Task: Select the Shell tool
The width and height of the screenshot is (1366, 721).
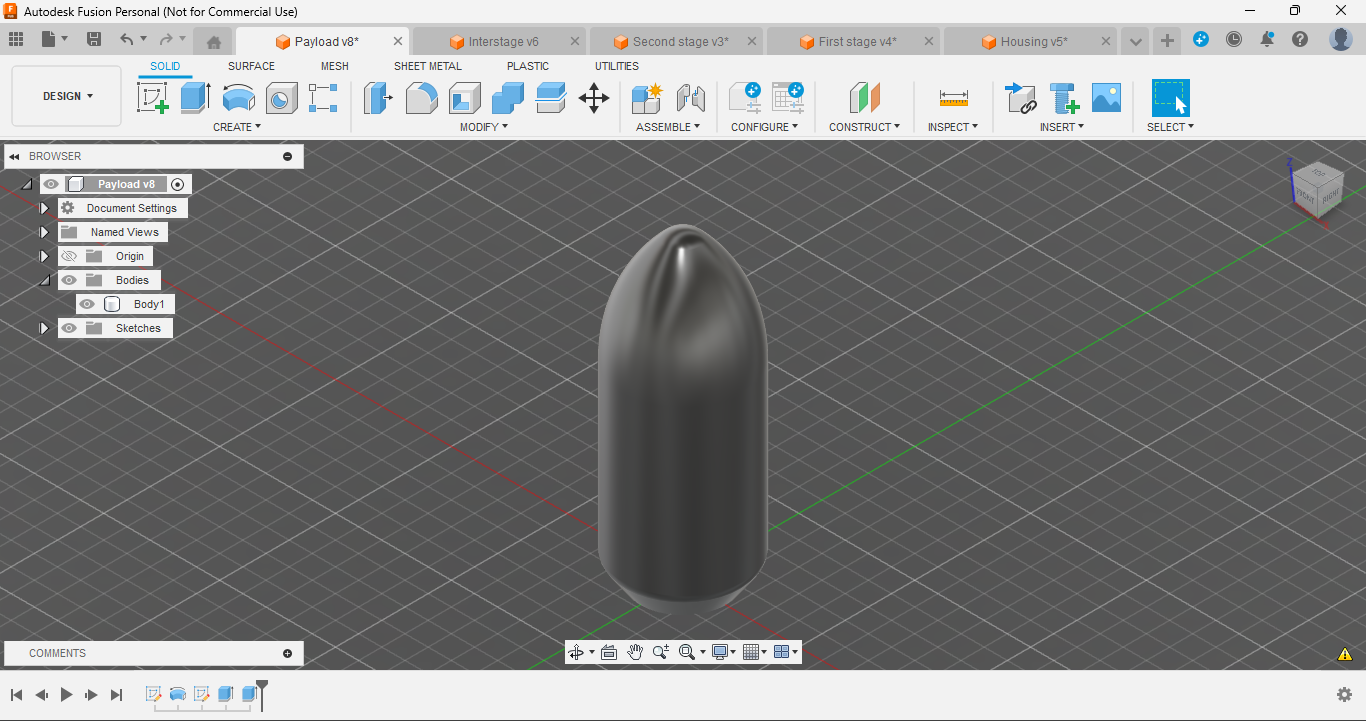Action: coord(465,98)
